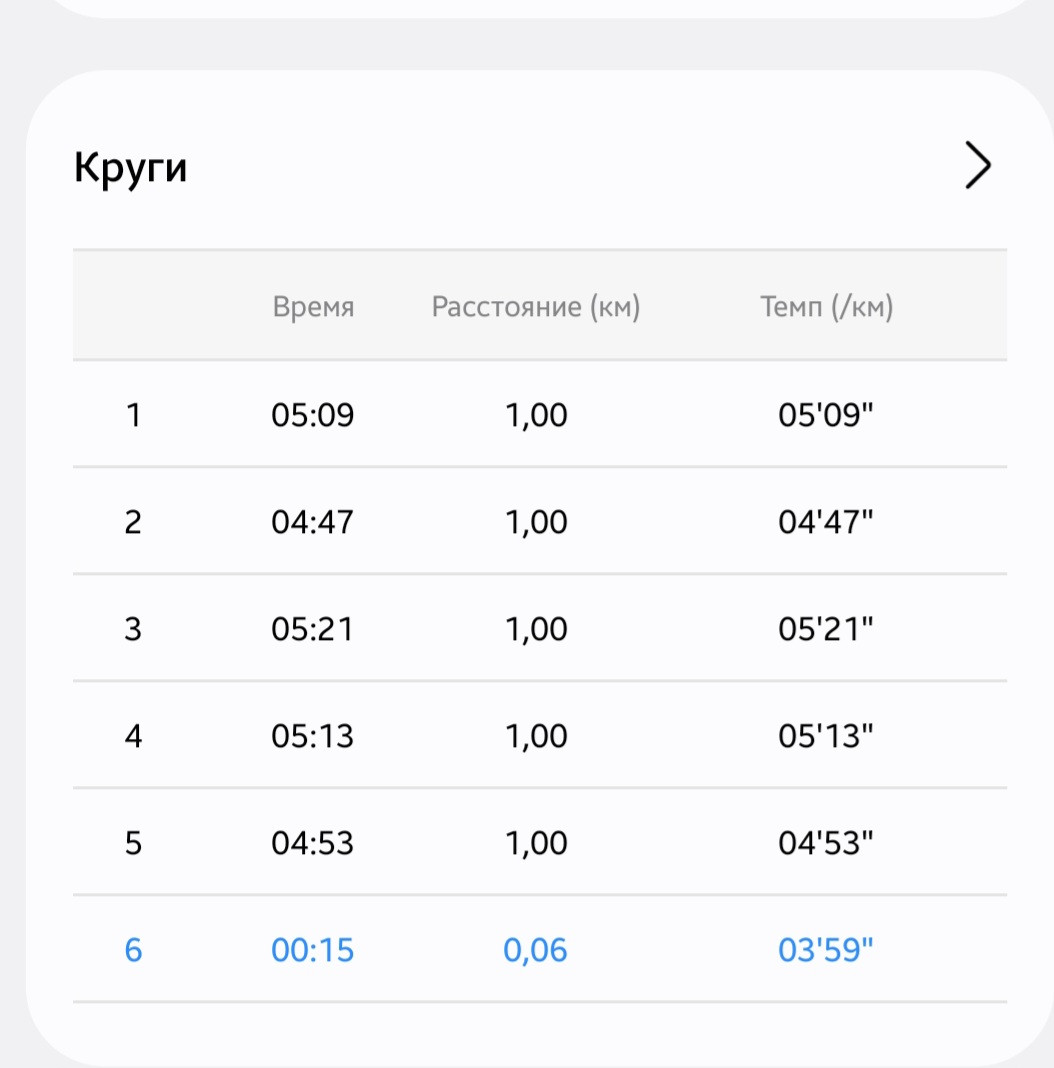Tap lap 2 time 04:47

(x=313, y=522)
